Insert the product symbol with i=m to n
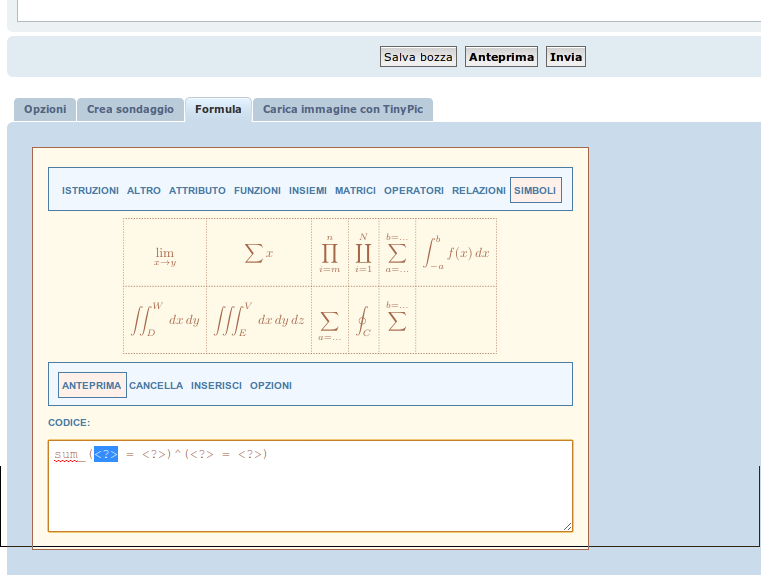This screenshot has width=761, height=575. click(x=329, y=253)
